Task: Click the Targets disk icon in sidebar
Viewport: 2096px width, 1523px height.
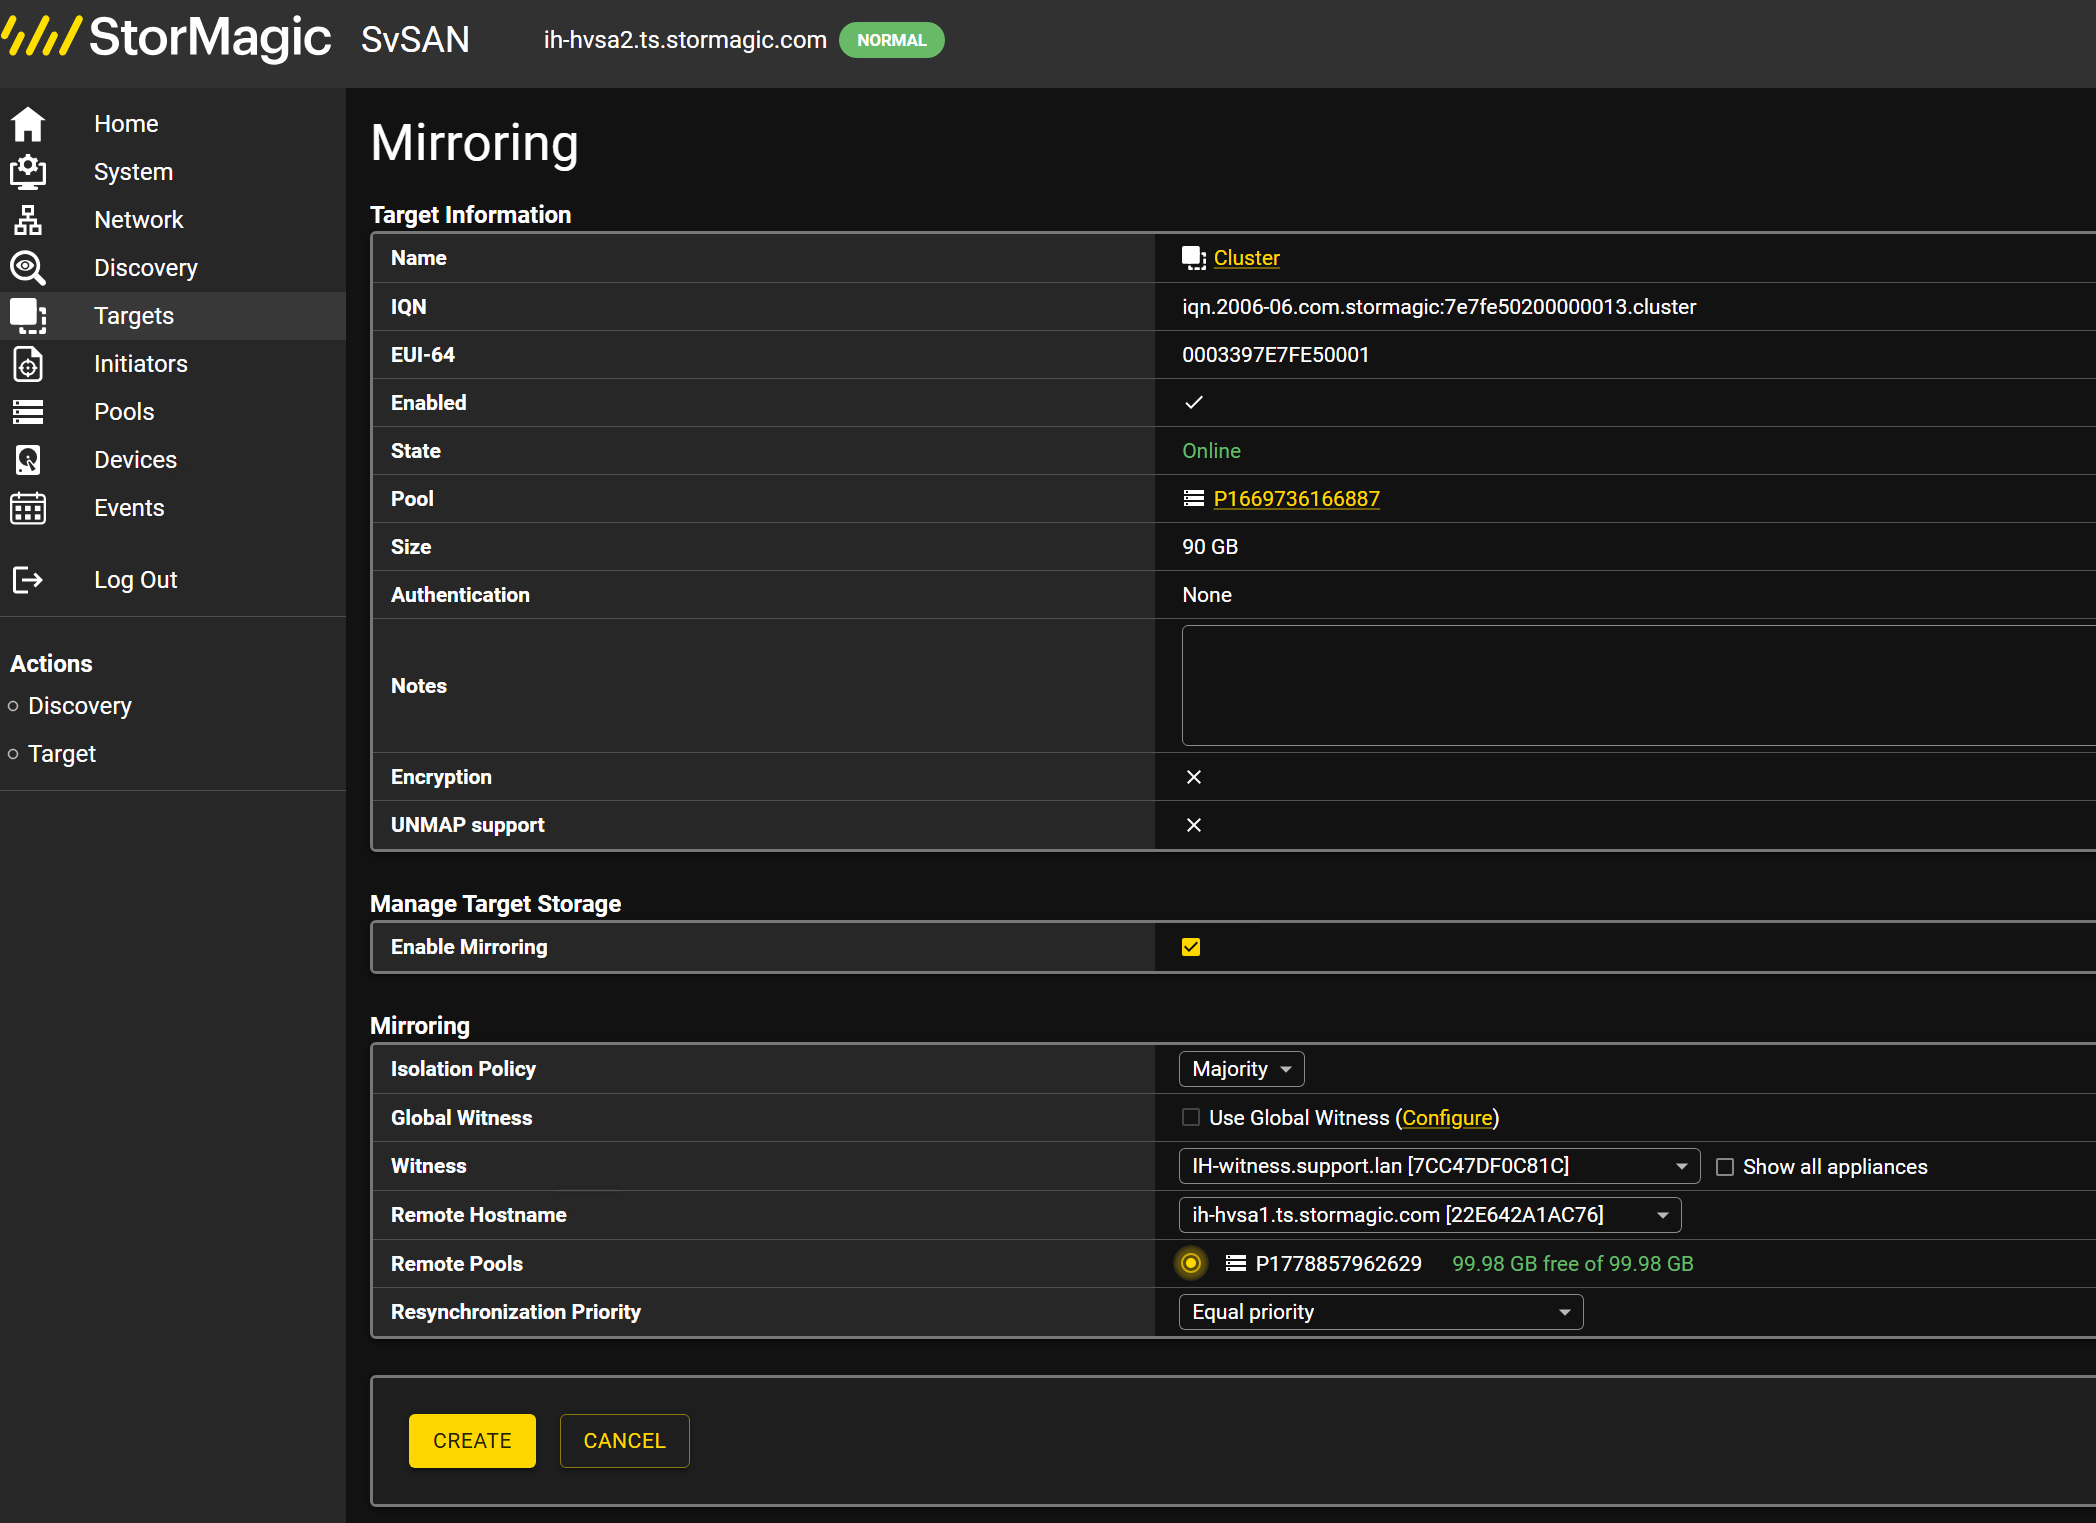Action: pos(28,316)
